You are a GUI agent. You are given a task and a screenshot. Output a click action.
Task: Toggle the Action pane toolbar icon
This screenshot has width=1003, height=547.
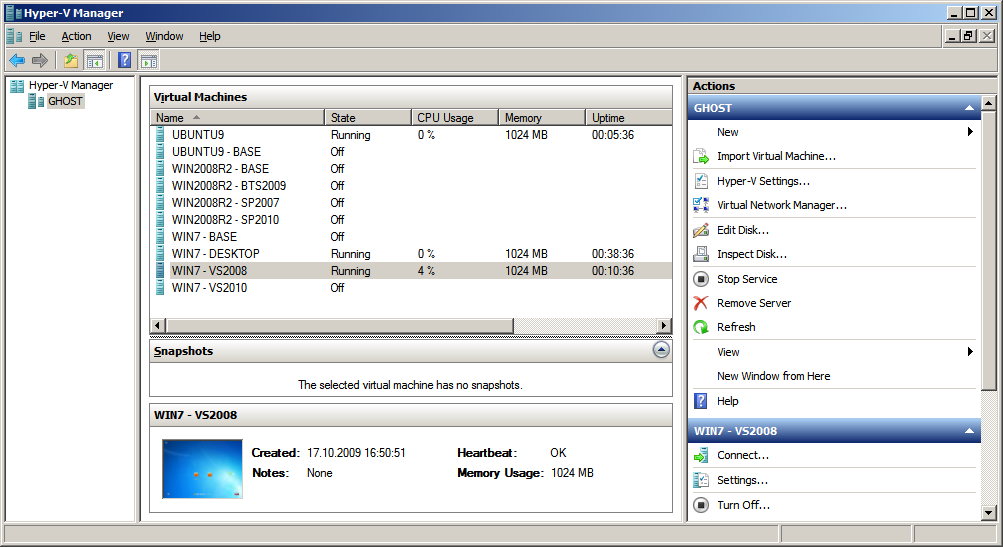click(148, 61)
